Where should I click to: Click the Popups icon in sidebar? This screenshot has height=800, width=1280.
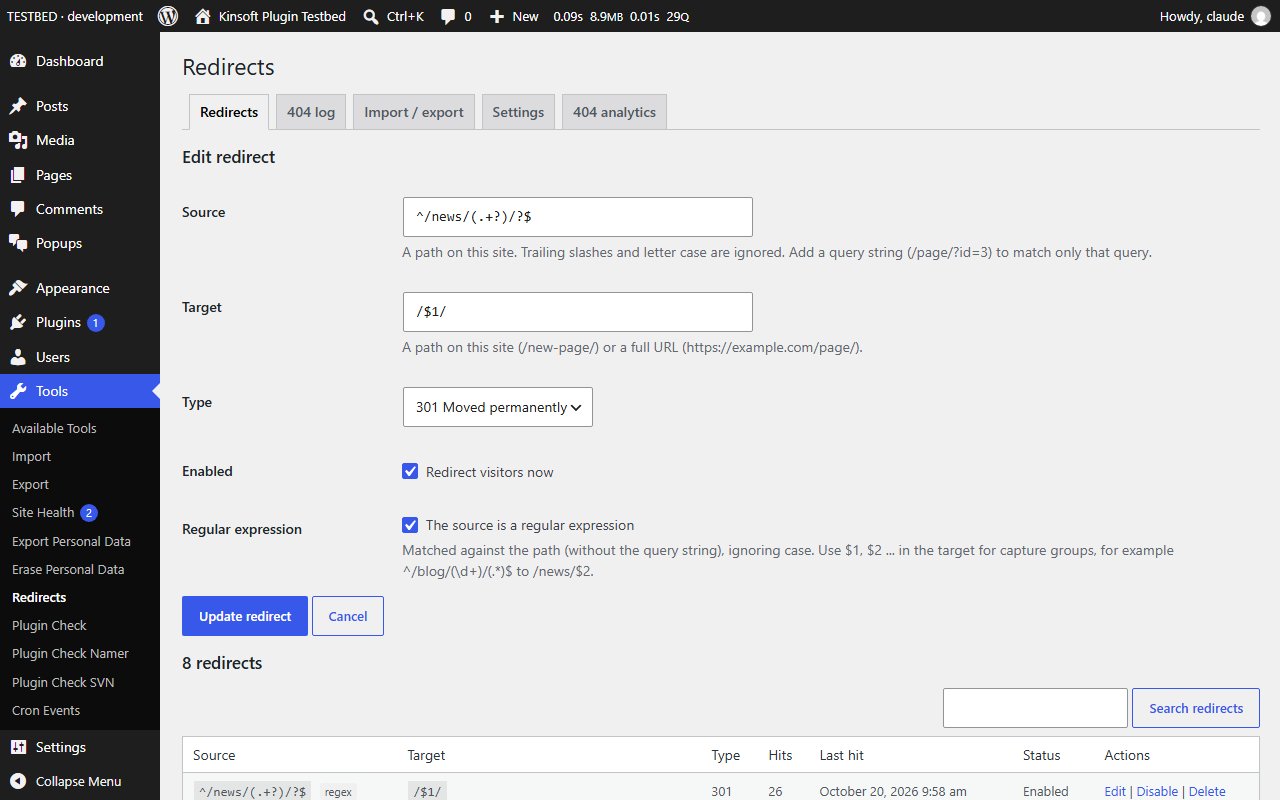[x=18, y=243]
